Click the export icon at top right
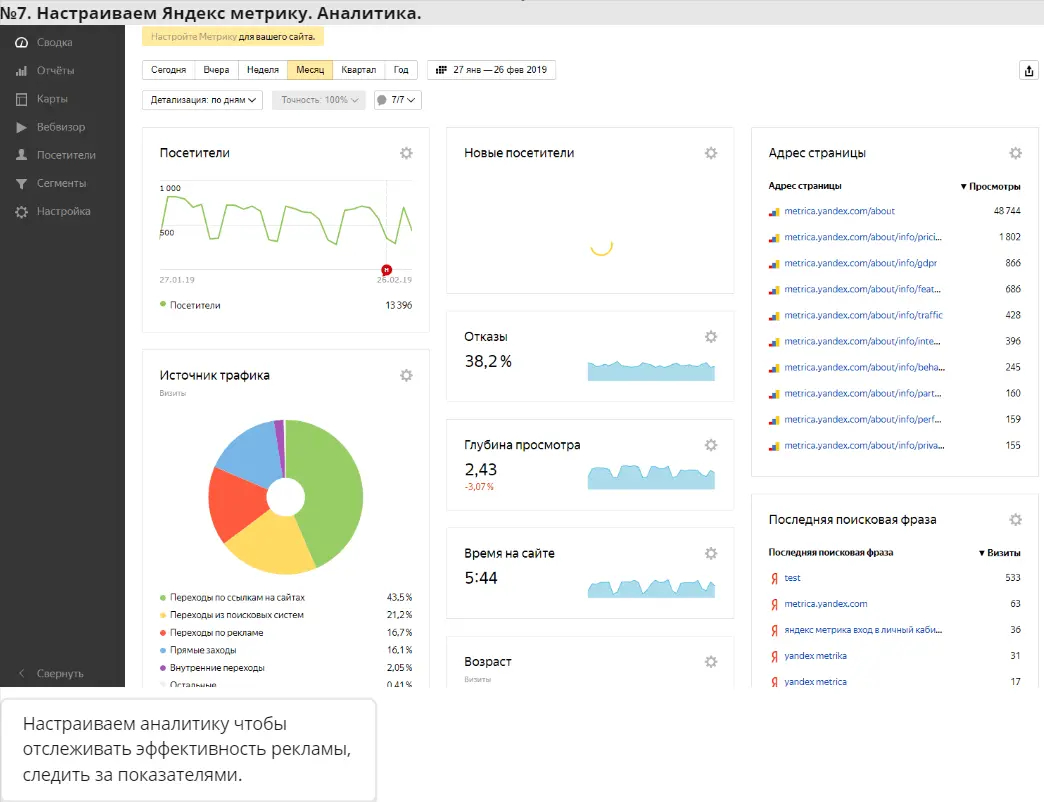Image resolution: width=1044 pixels, height=802 pixels. (1028, 70)
